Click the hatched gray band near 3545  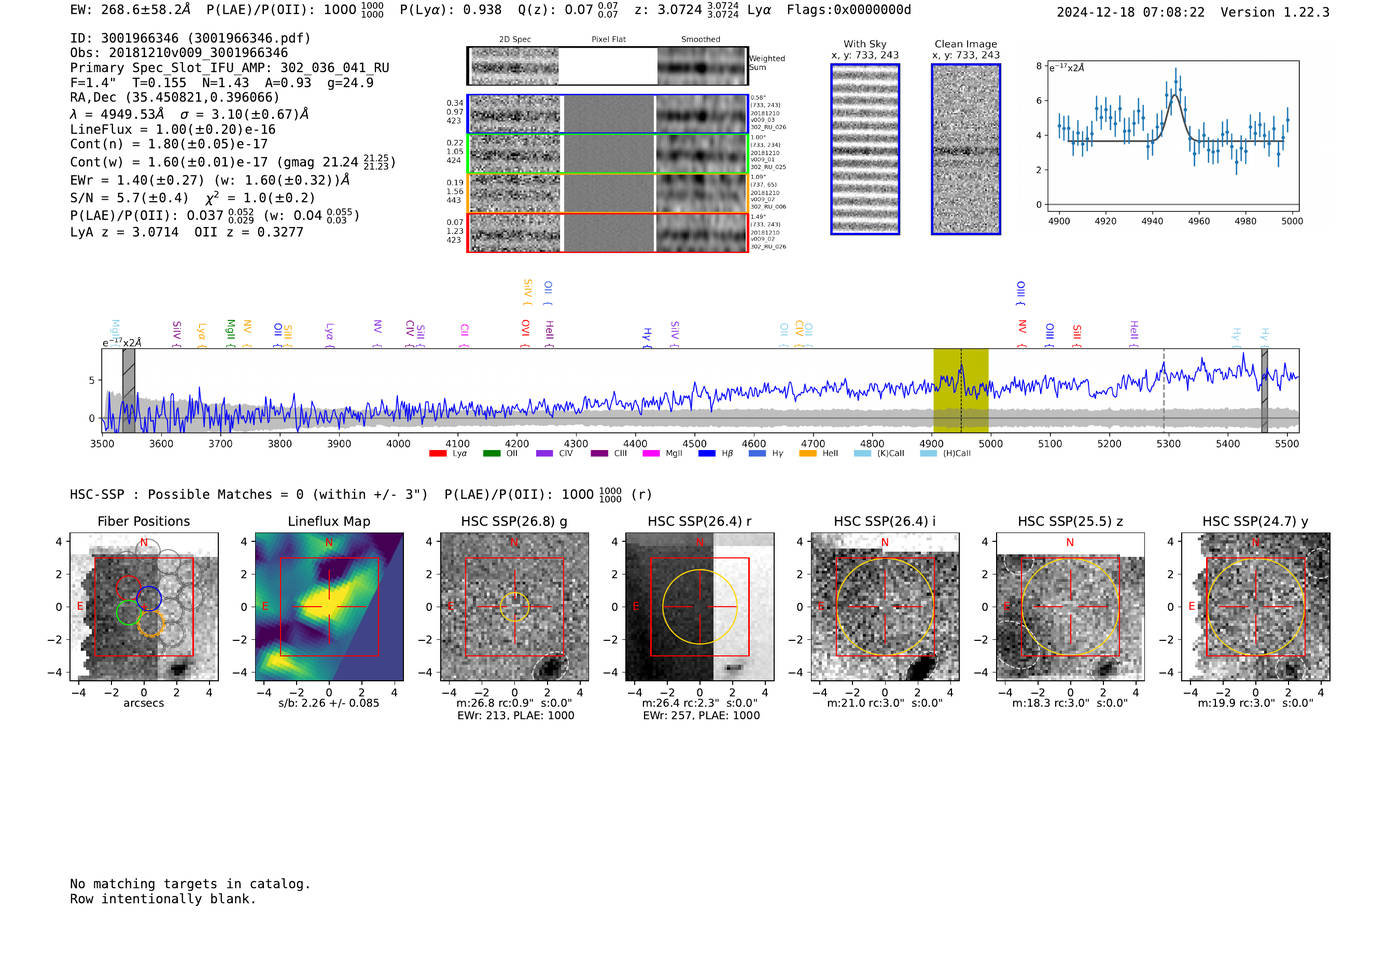[129, 390]
